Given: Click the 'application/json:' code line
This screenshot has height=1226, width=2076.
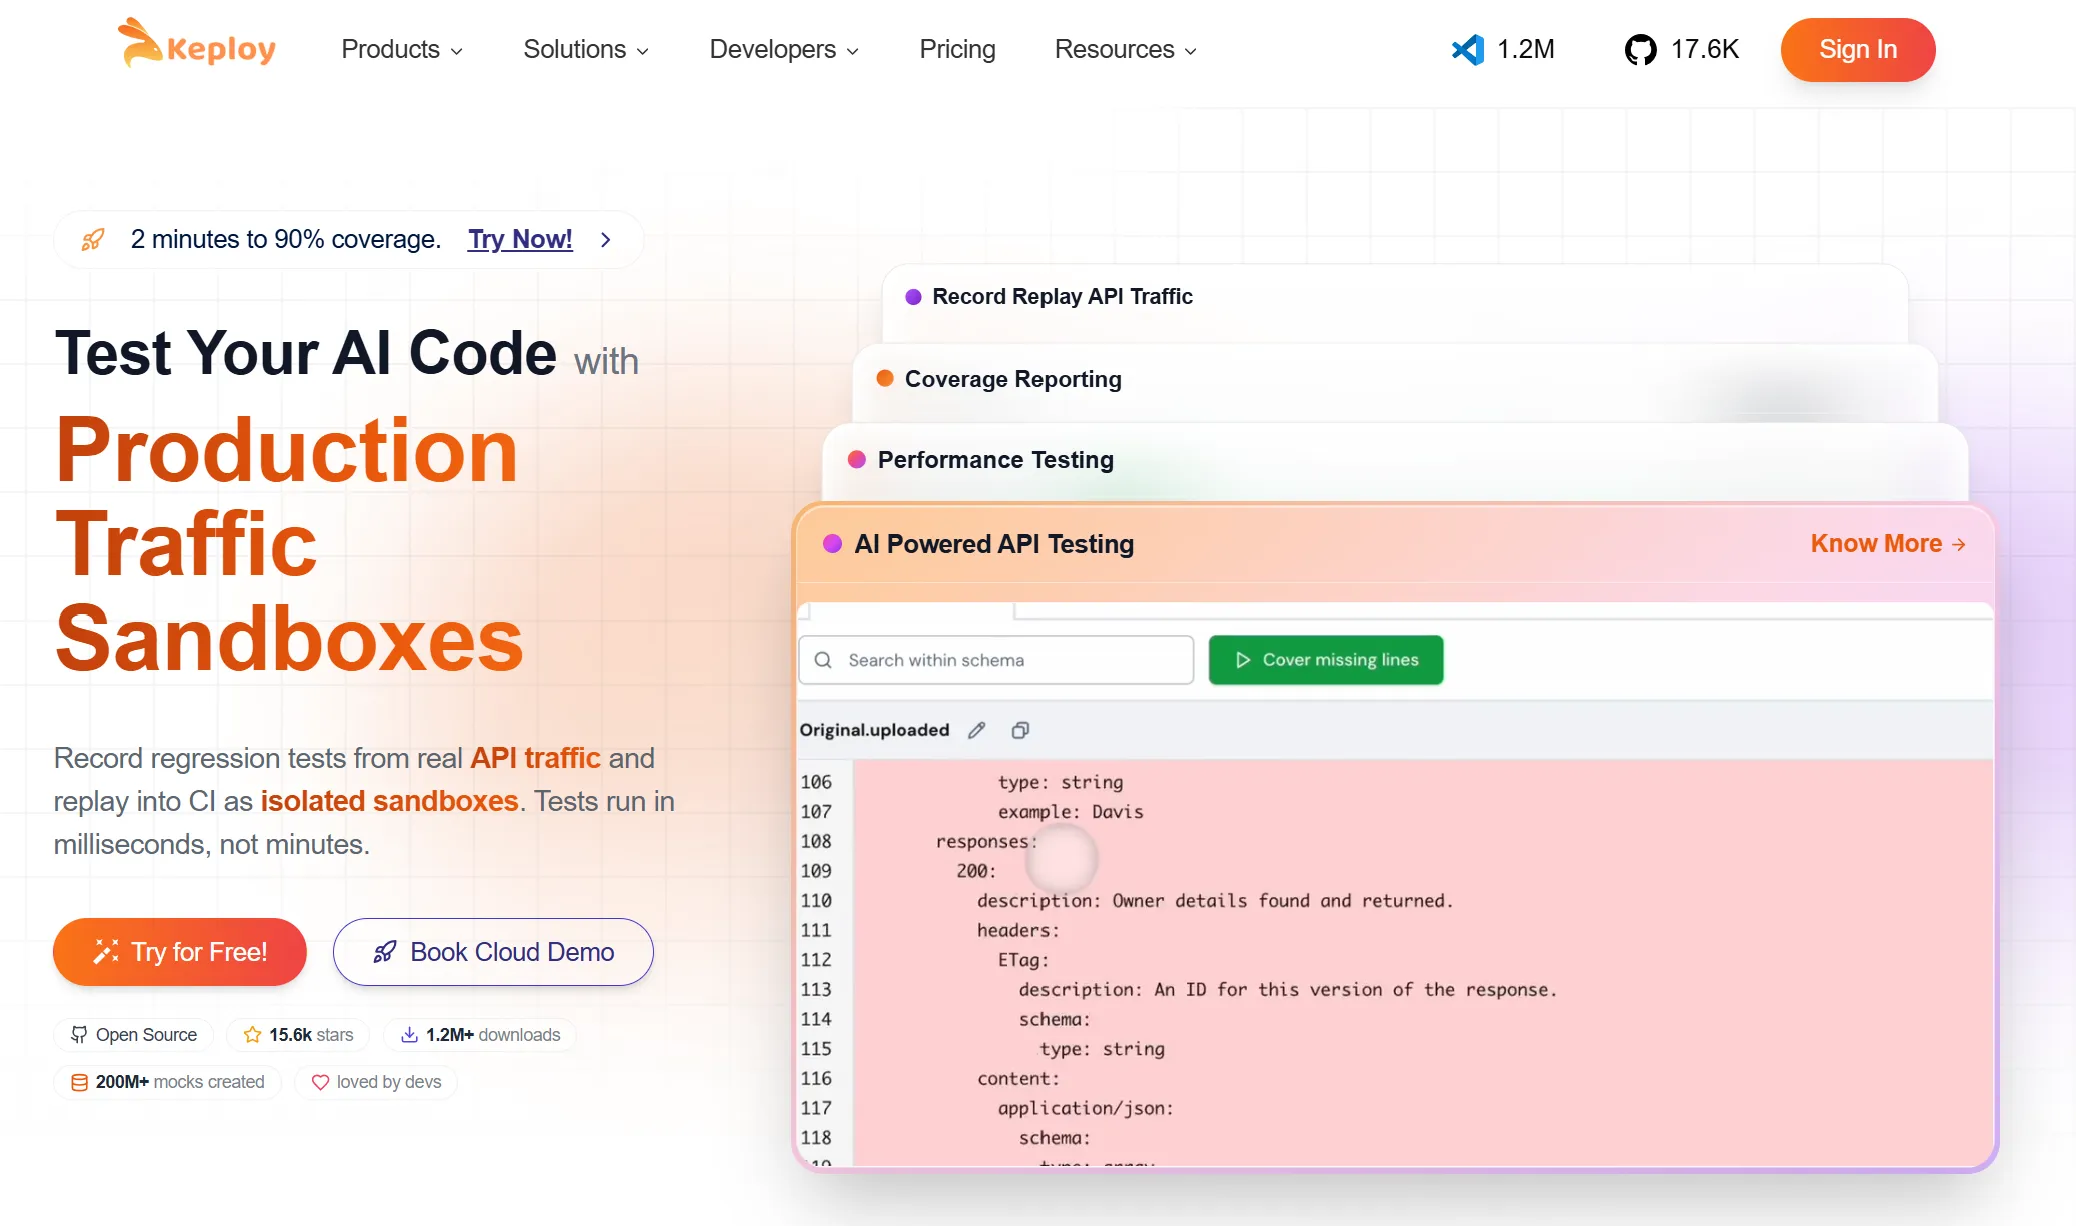Looking at the screenshot, I should tap(1085, 1108).
